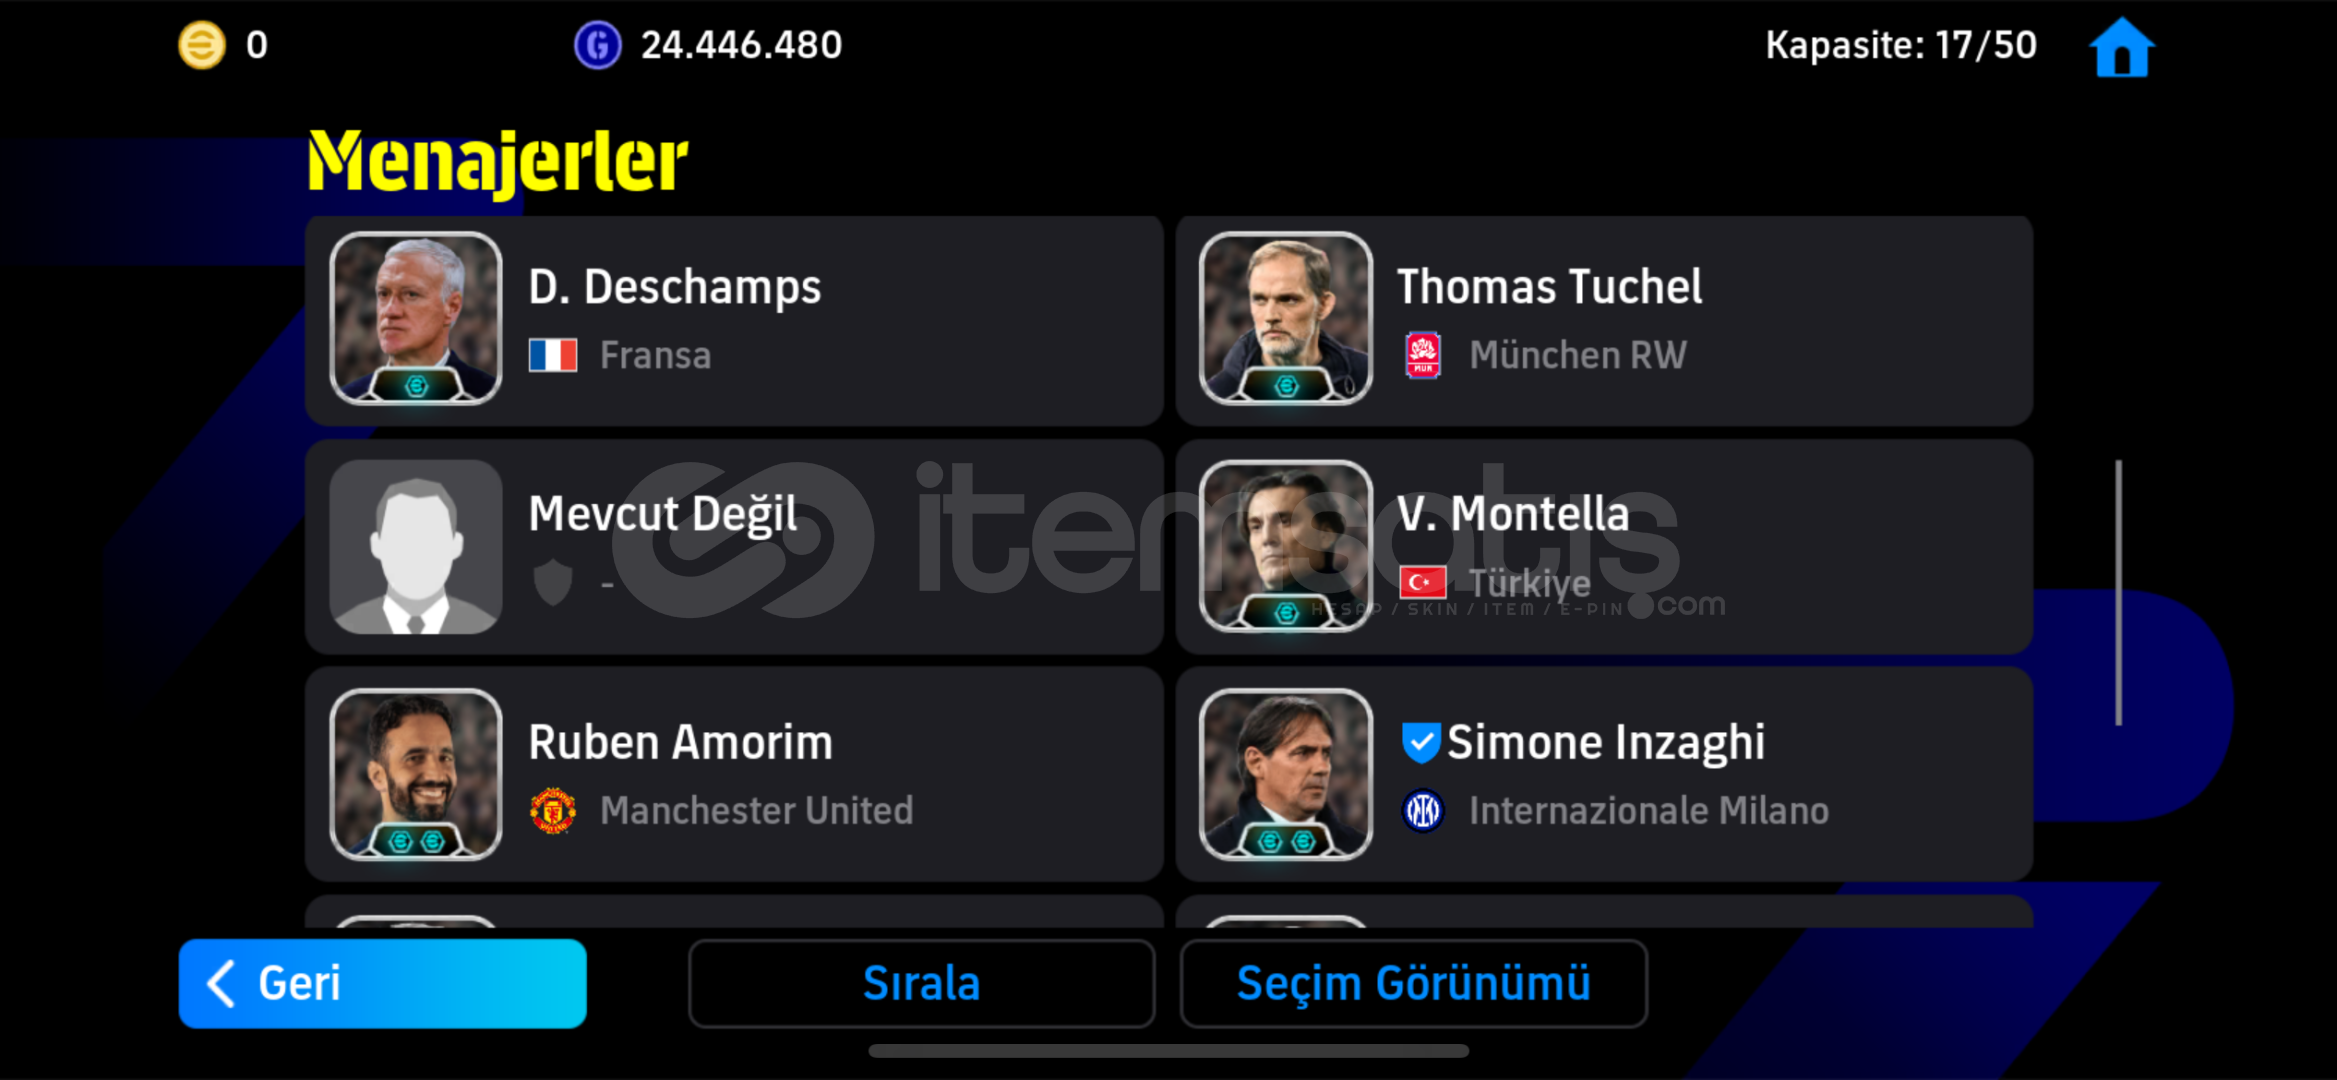Select the Ruben Amorim manager card

pos(734,775)
